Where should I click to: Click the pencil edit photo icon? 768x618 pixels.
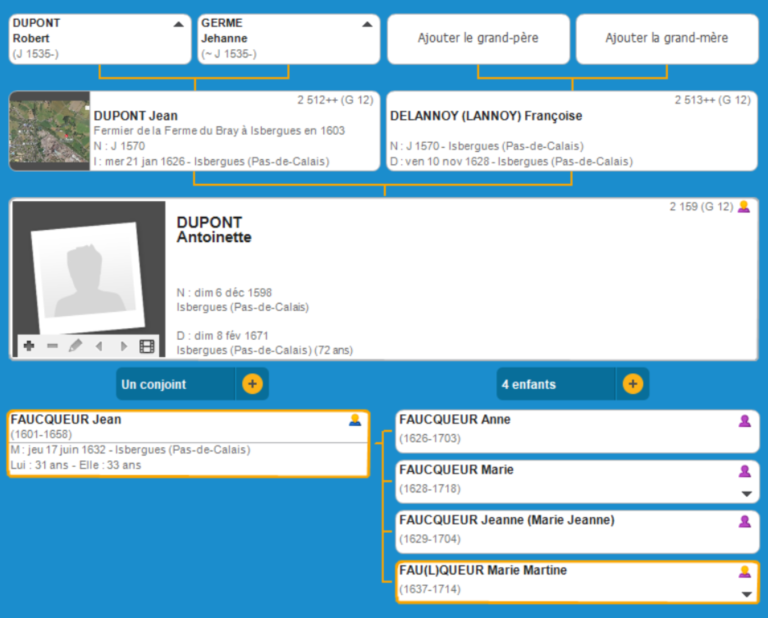coord(75,346)
